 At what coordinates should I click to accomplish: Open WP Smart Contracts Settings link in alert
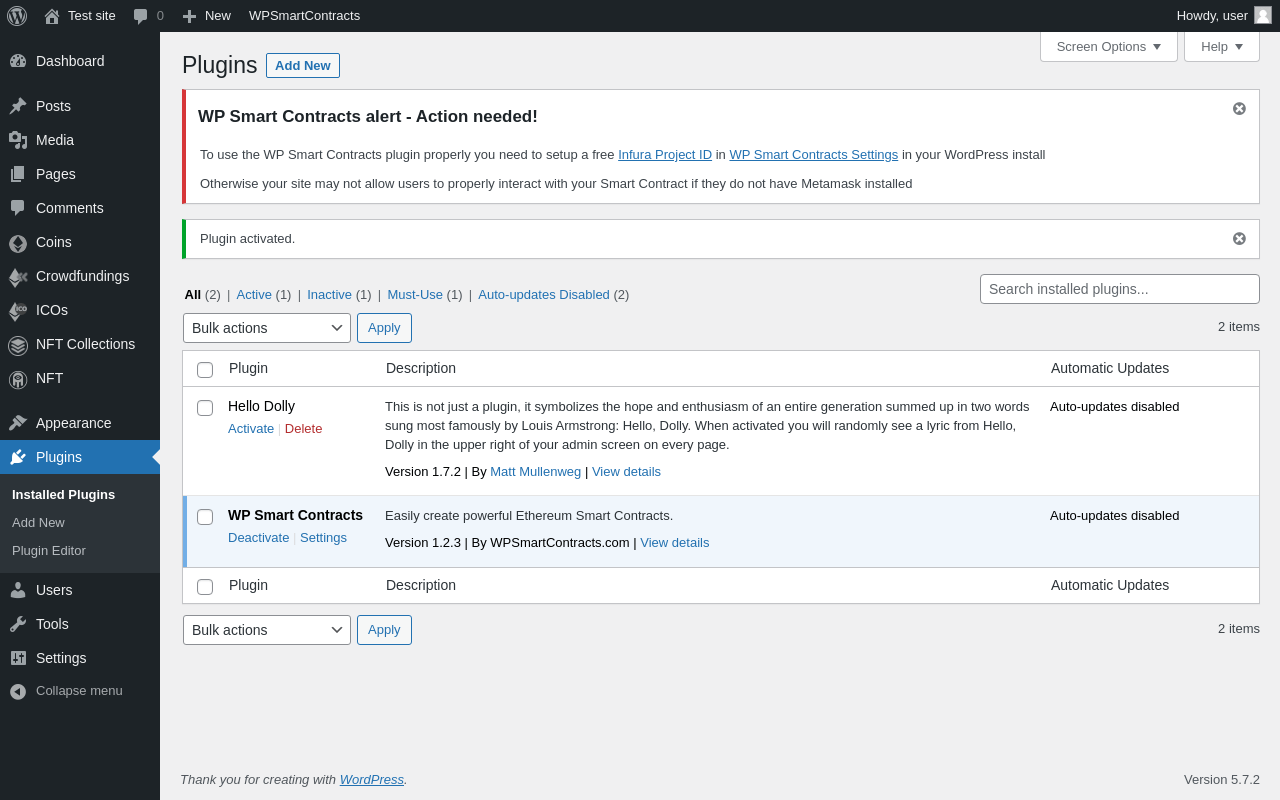click(813, 154)
